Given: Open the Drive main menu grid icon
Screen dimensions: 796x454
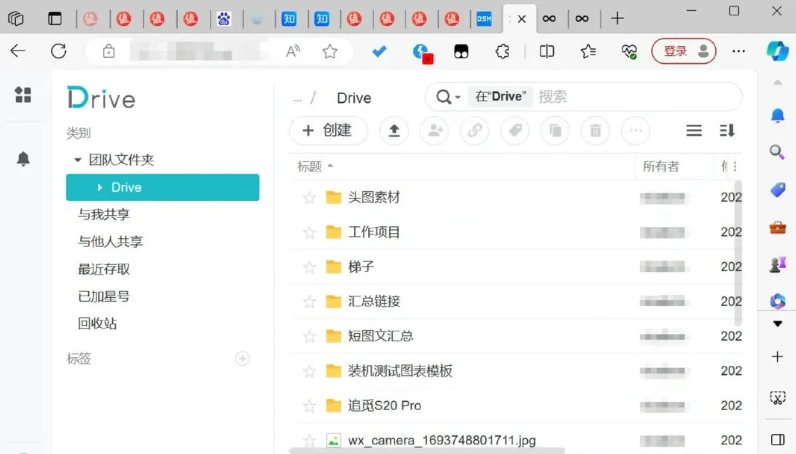Looking at the screenshot, I should tap(23, 94).
